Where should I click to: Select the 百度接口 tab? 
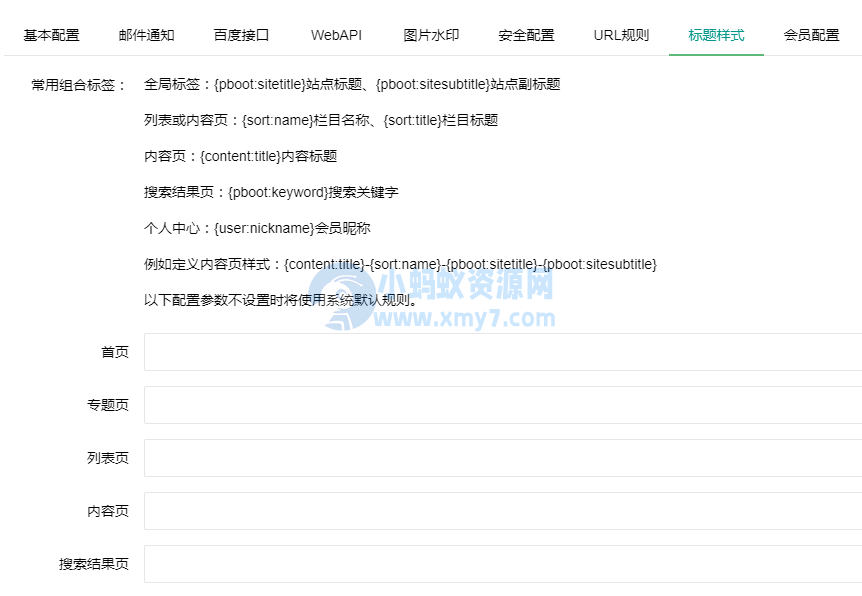pos(241,35)
